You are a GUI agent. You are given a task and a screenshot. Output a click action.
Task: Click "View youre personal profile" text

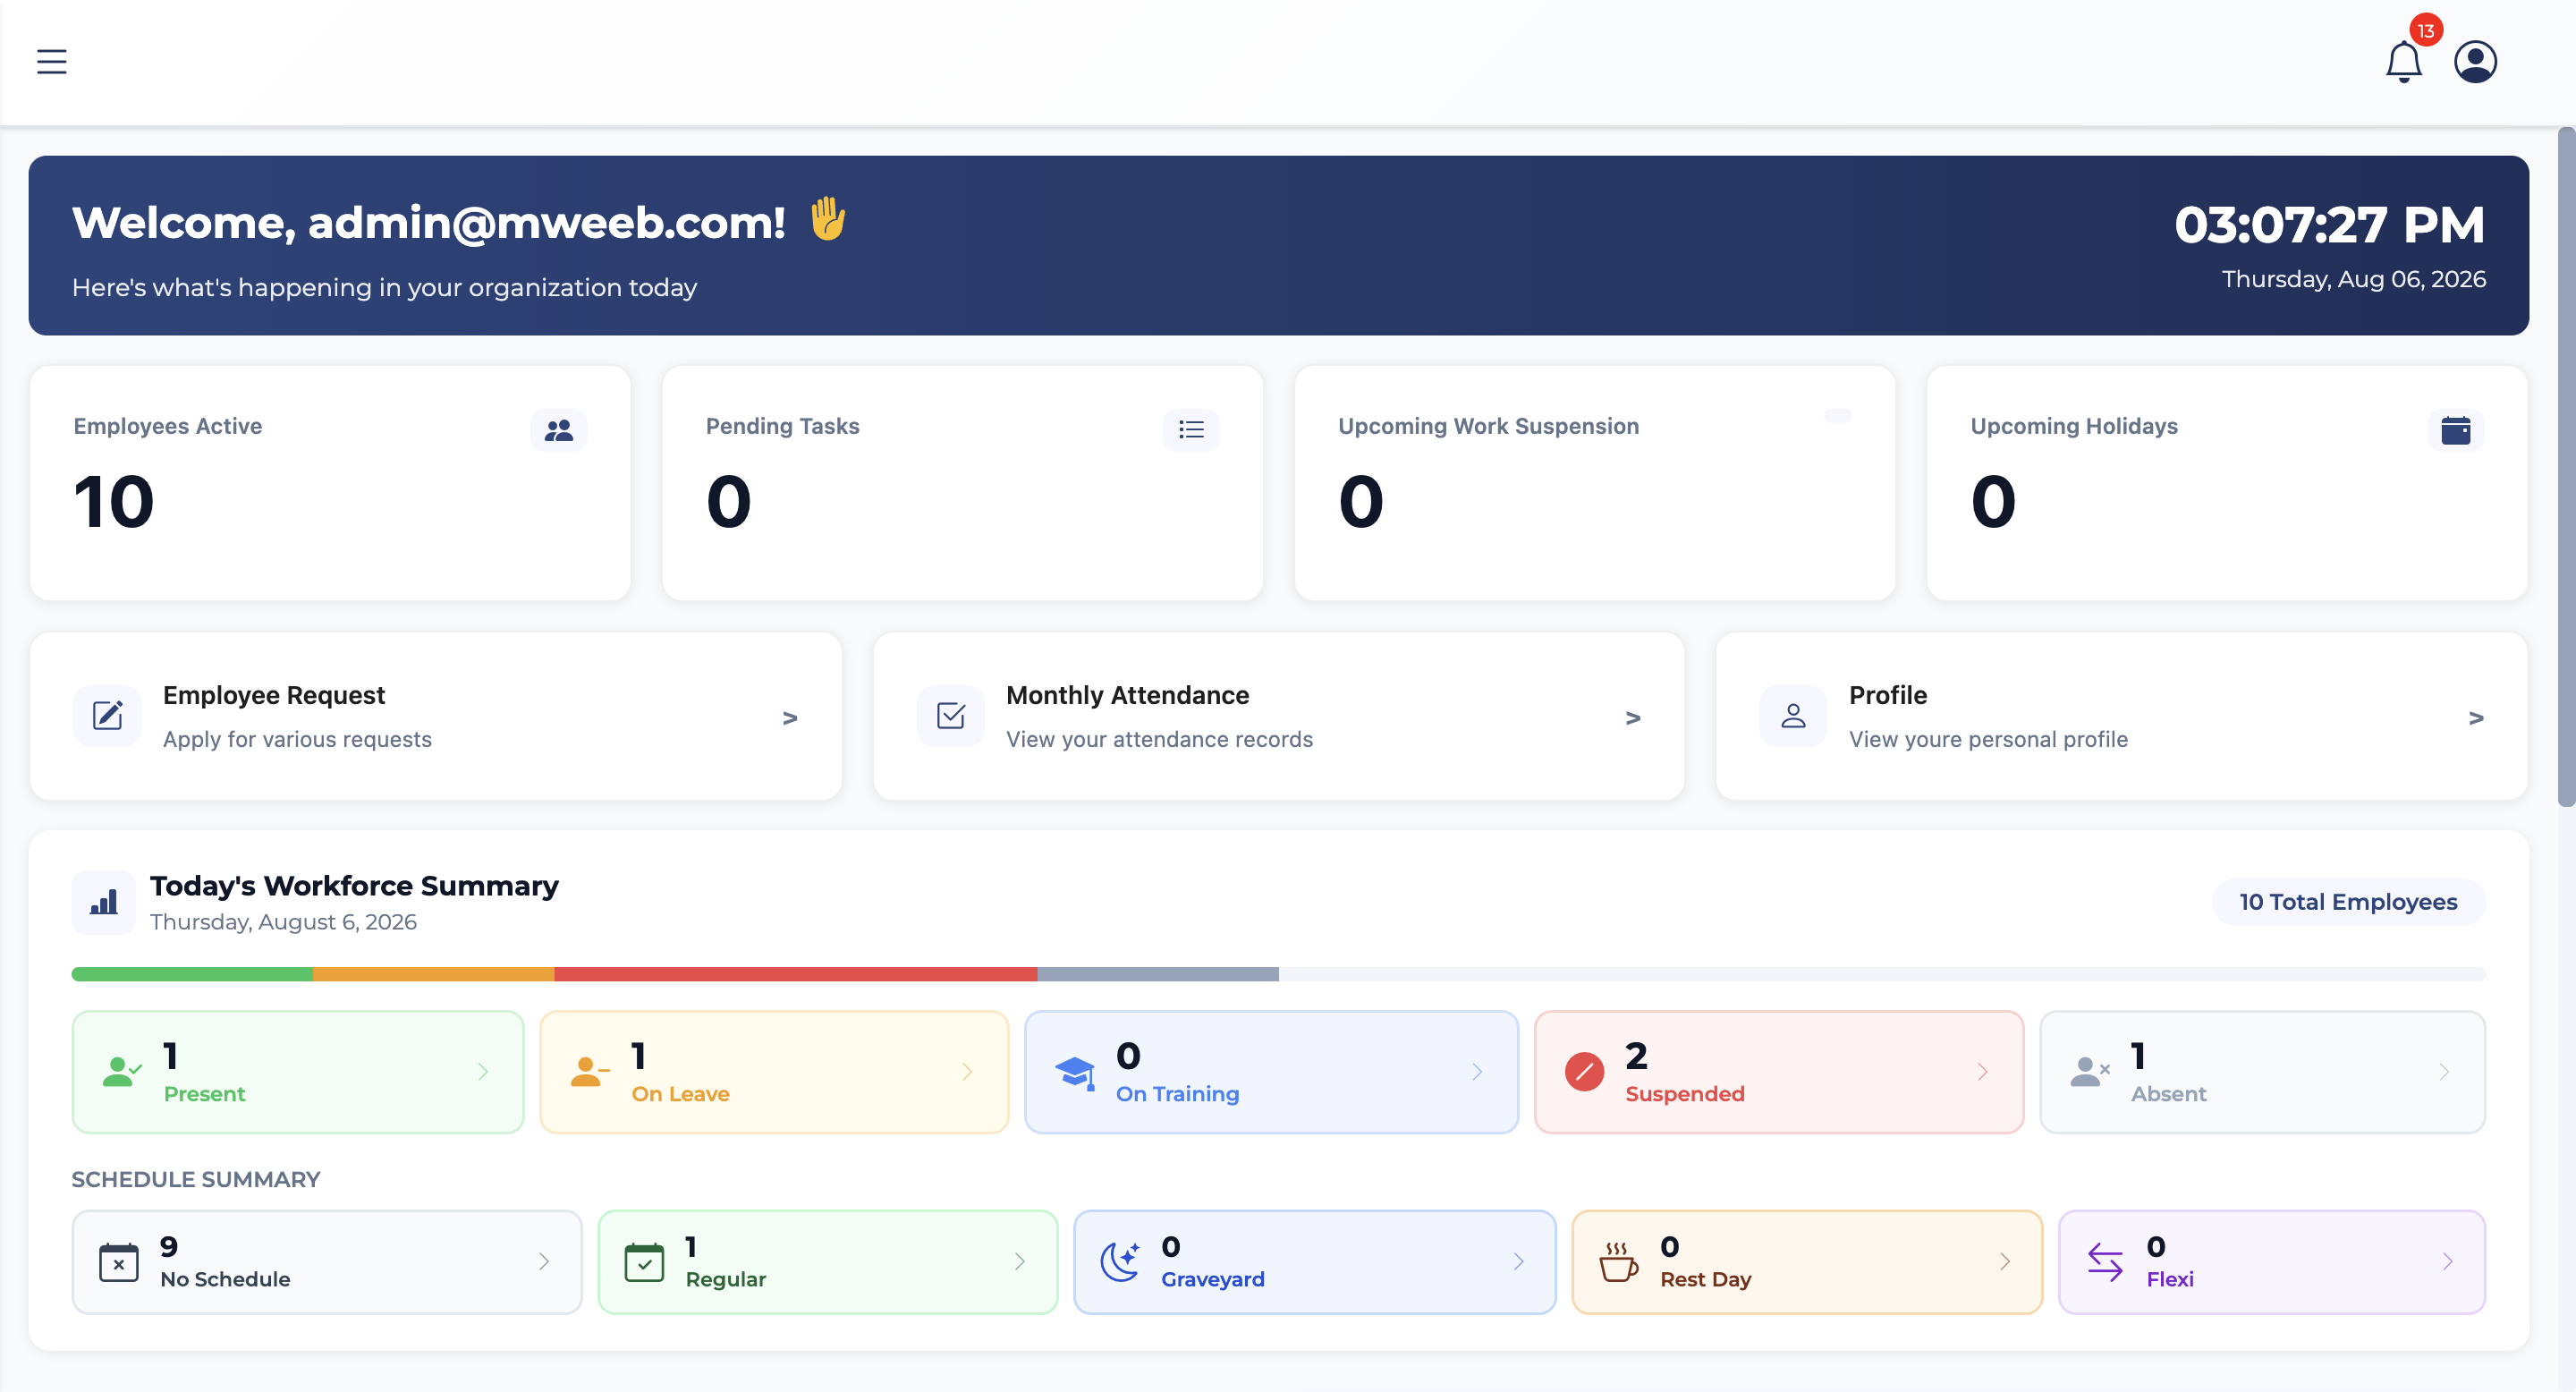(x=1988, y=739)
